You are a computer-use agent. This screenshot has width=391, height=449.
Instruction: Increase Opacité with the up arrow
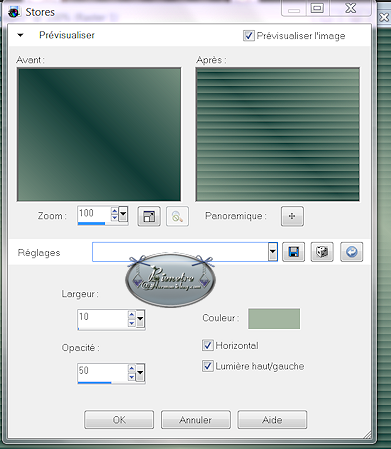pos(132,369)
